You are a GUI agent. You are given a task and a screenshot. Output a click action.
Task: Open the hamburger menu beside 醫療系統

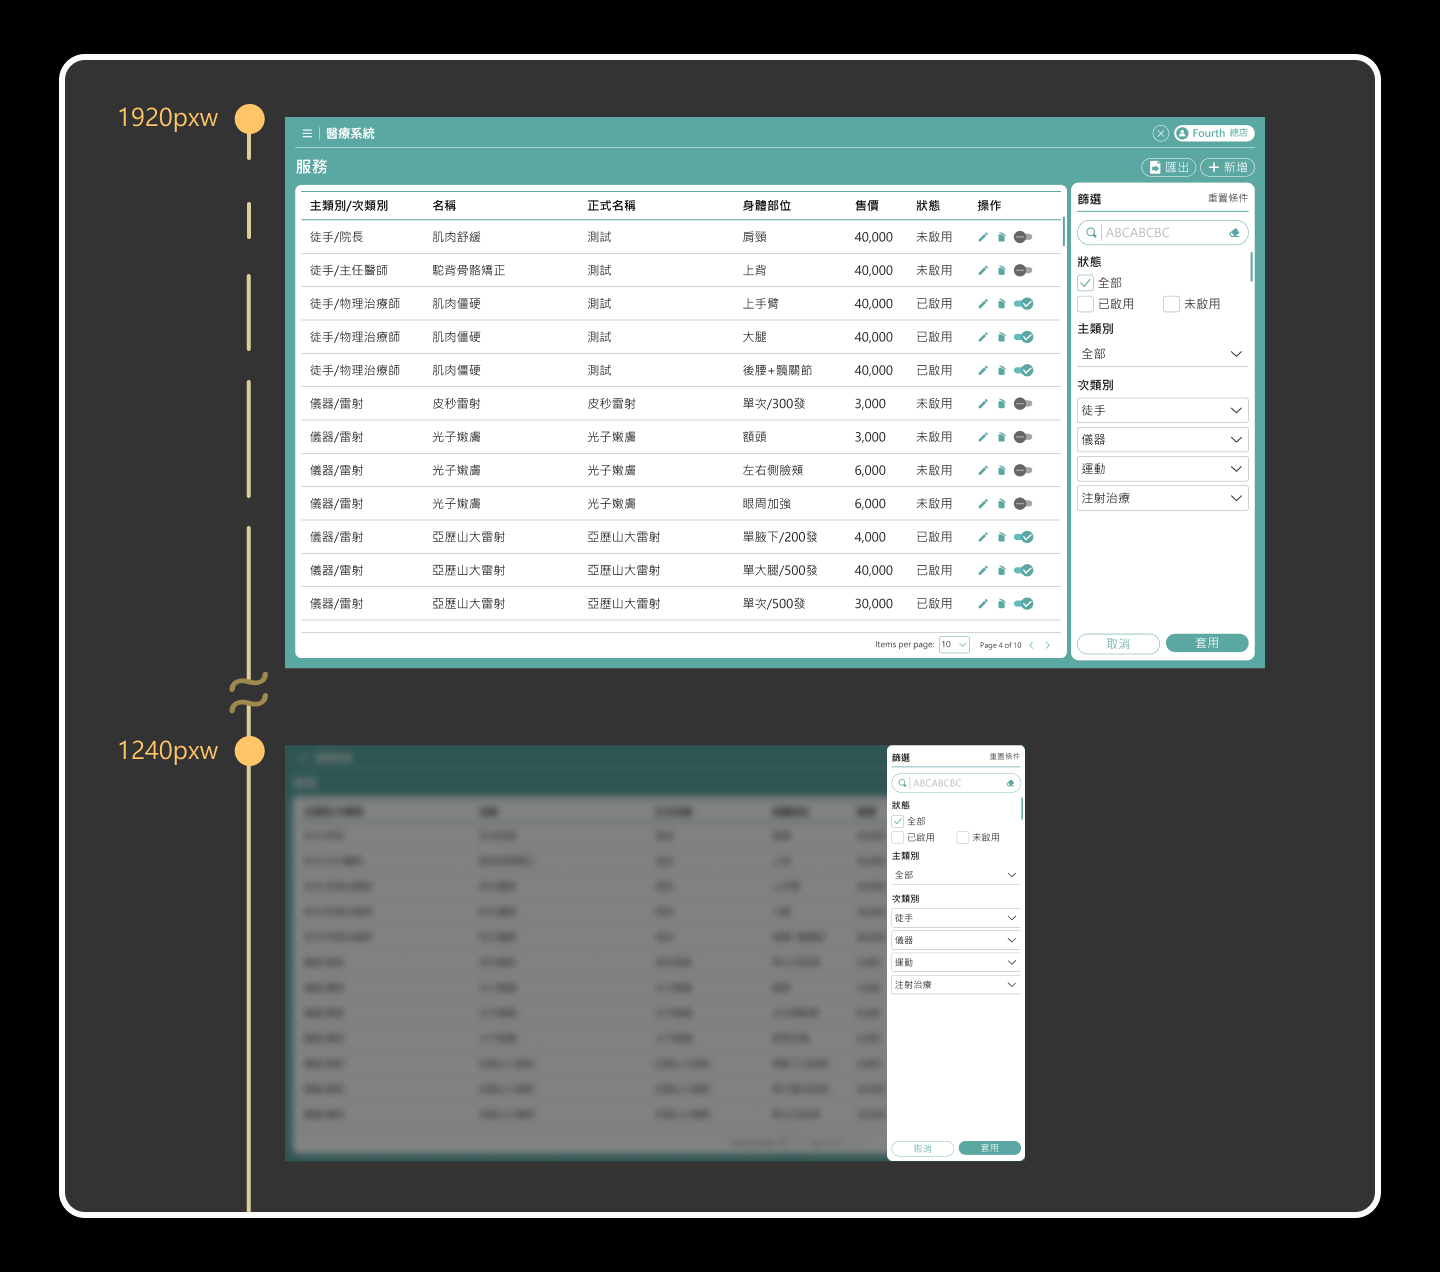coord(307,133)
